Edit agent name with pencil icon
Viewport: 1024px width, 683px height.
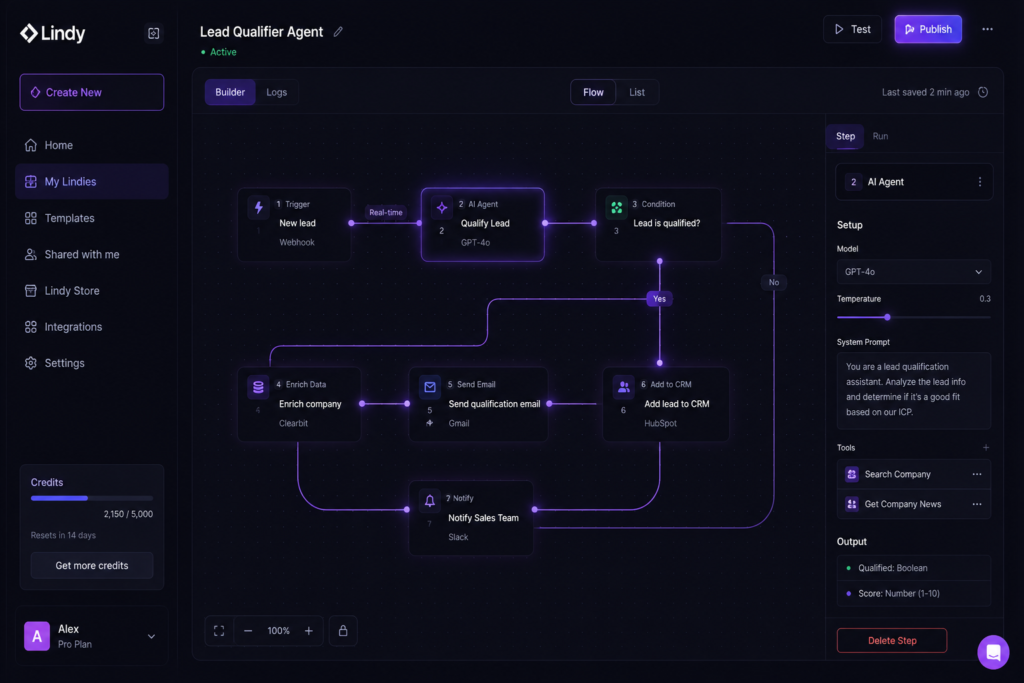point(338,31)
